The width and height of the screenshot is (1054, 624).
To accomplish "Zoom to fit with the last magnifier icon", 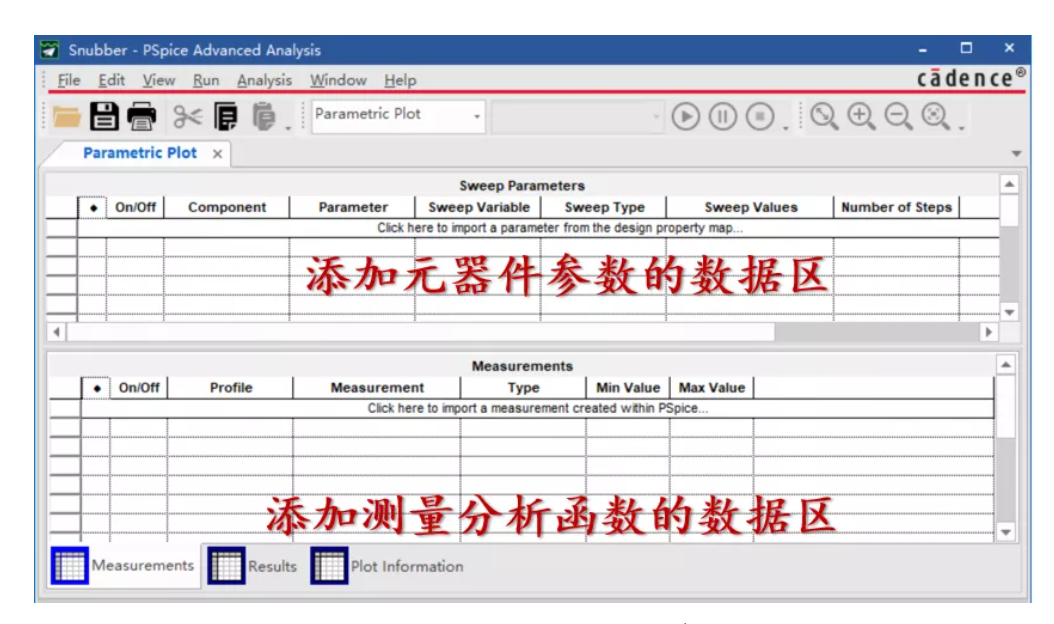I will click(936, 116).
